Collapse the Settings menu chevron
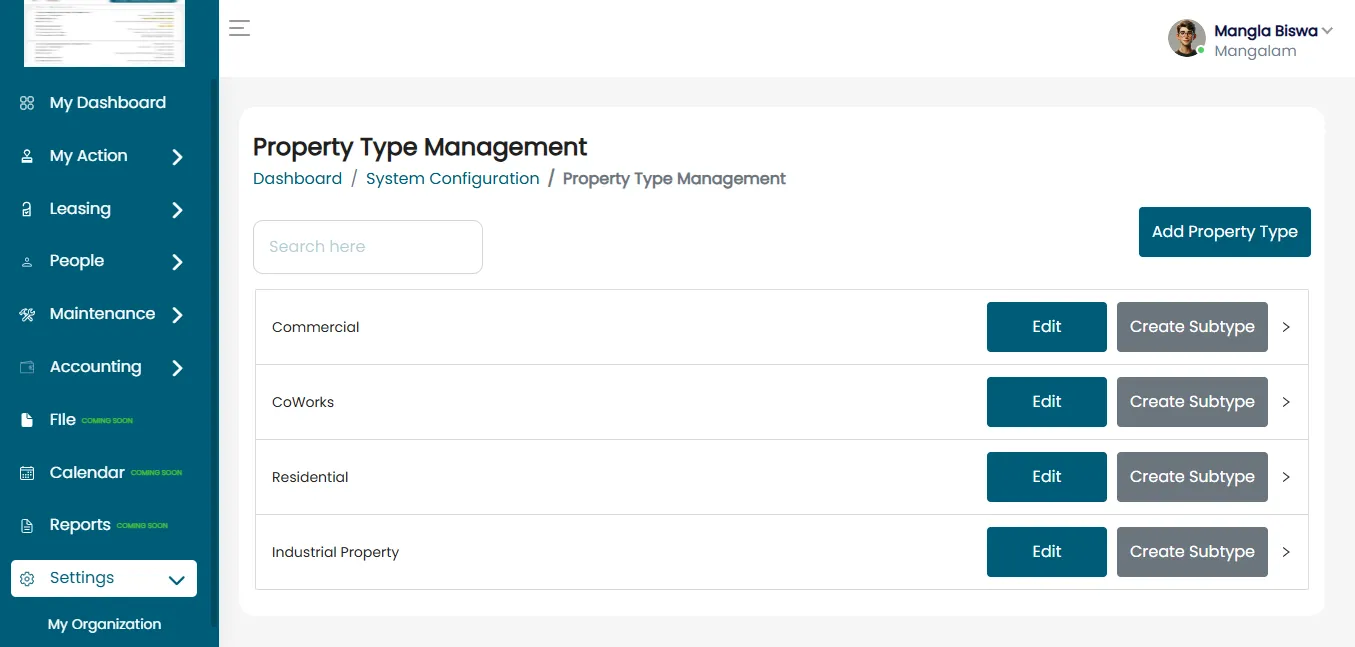The height and width of the screenshot is (647, 1355). [177, 580]
